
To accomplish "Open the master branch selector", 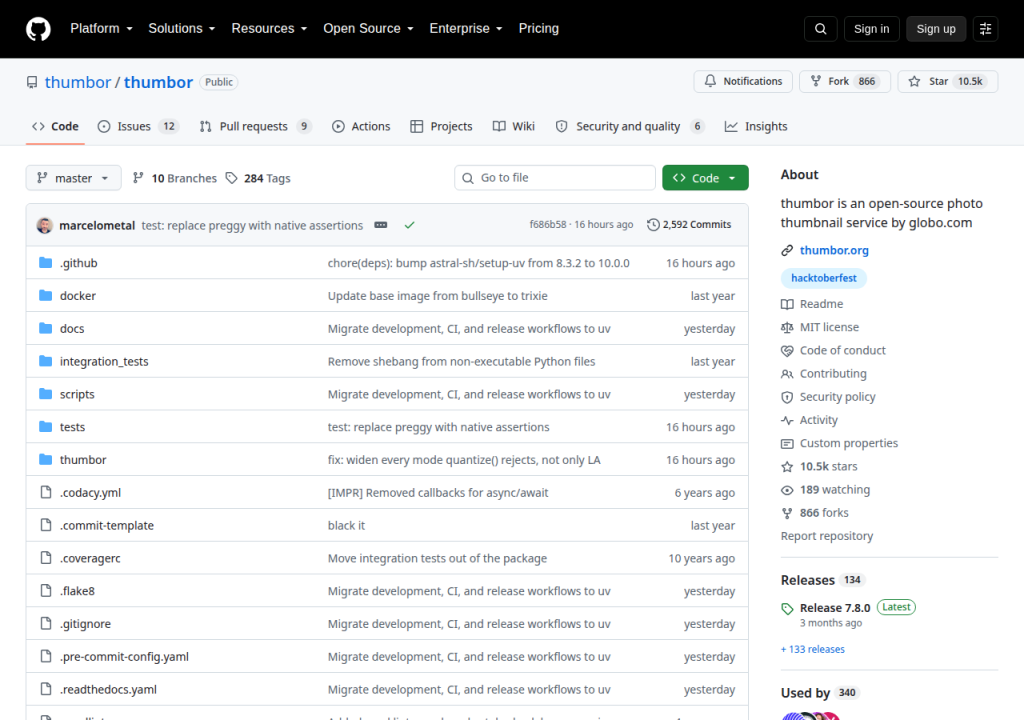I will [x=73, y=178].
